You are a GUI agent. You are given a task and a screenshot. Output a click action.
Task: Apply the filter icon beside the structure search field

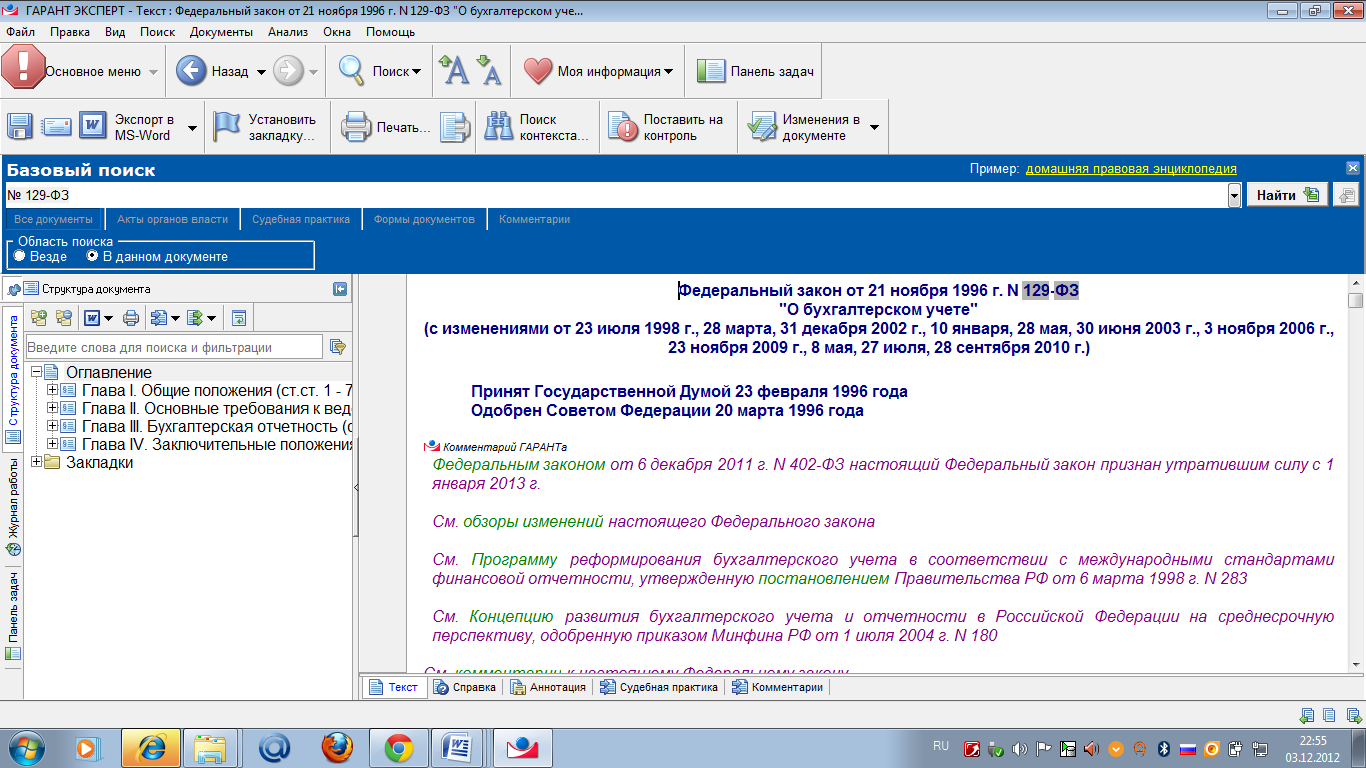(x=337, y=347)
